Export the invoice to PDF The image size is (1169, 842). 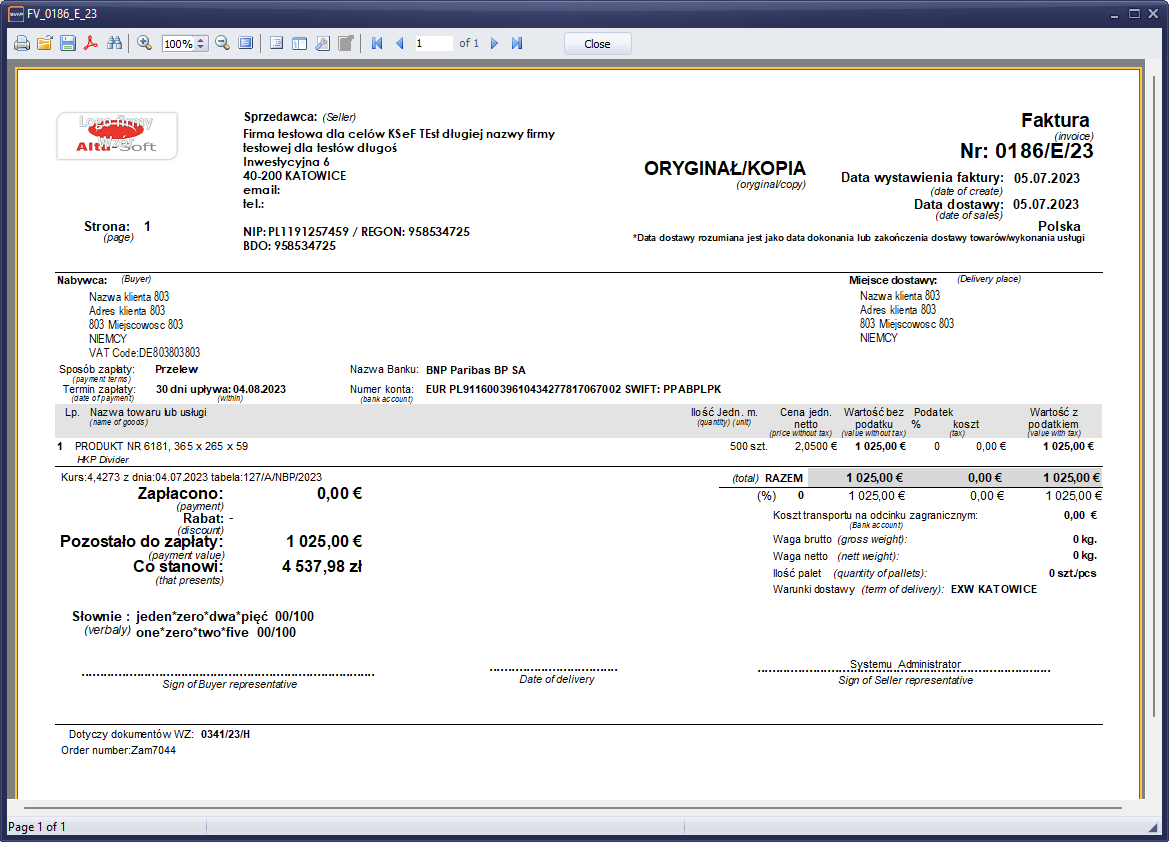coord(91,44)
